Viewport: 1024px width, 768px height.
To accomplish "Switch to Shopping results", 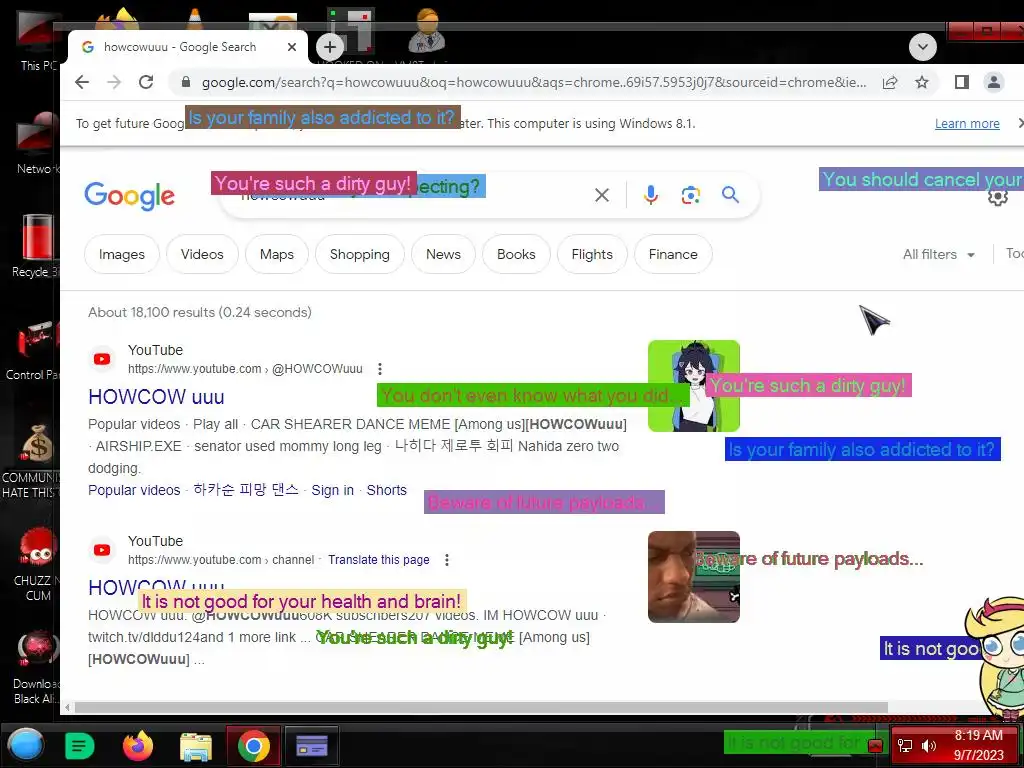I will click(360, 254).
